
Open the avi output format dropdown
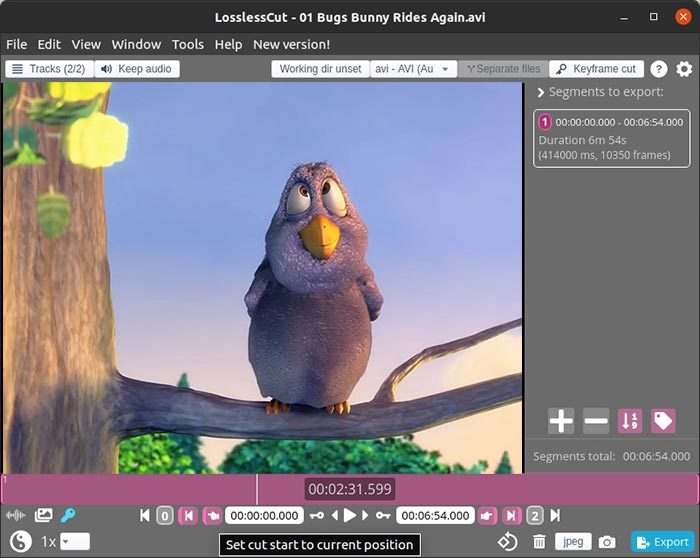click(413, 69)
